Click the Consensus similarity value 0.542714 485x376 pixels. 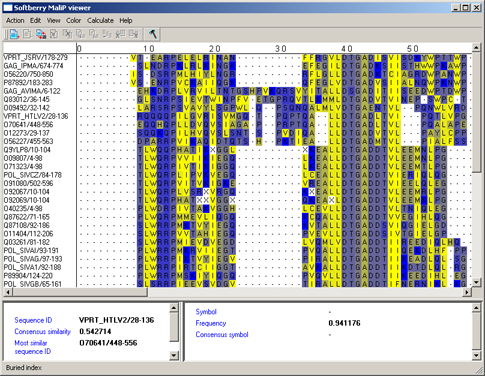coord(95,331)
